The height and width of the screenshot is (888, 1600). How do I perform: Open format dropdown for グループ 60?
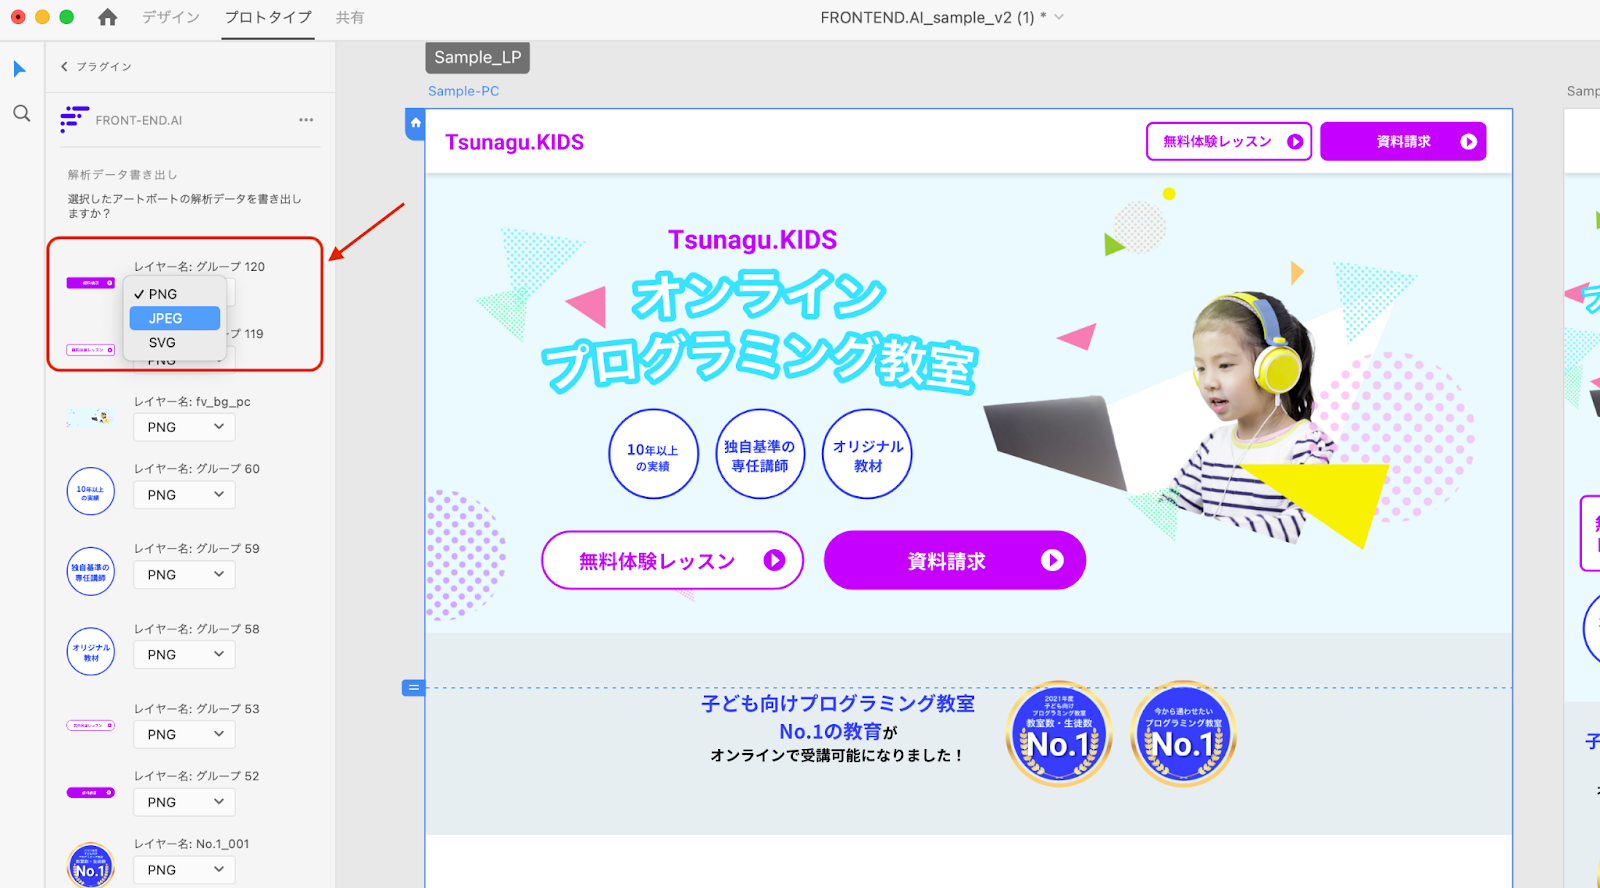point(185,495)
